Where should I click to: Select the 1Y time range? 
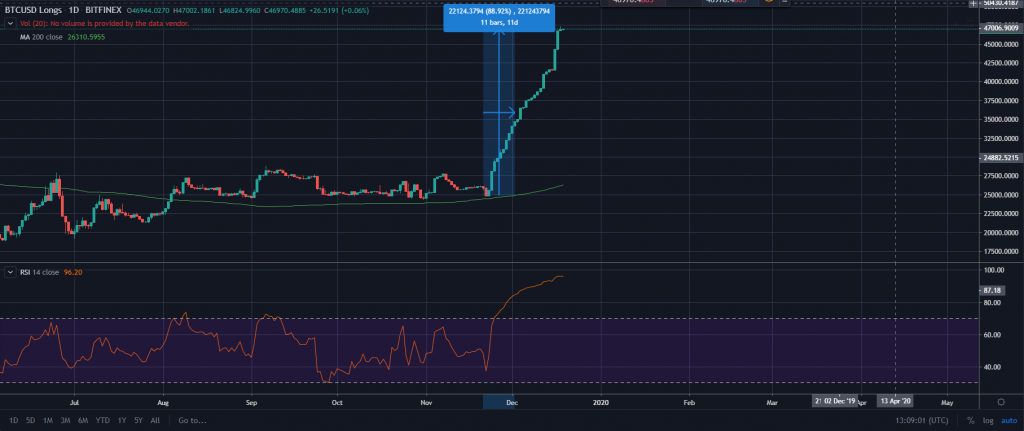(121, 421)
